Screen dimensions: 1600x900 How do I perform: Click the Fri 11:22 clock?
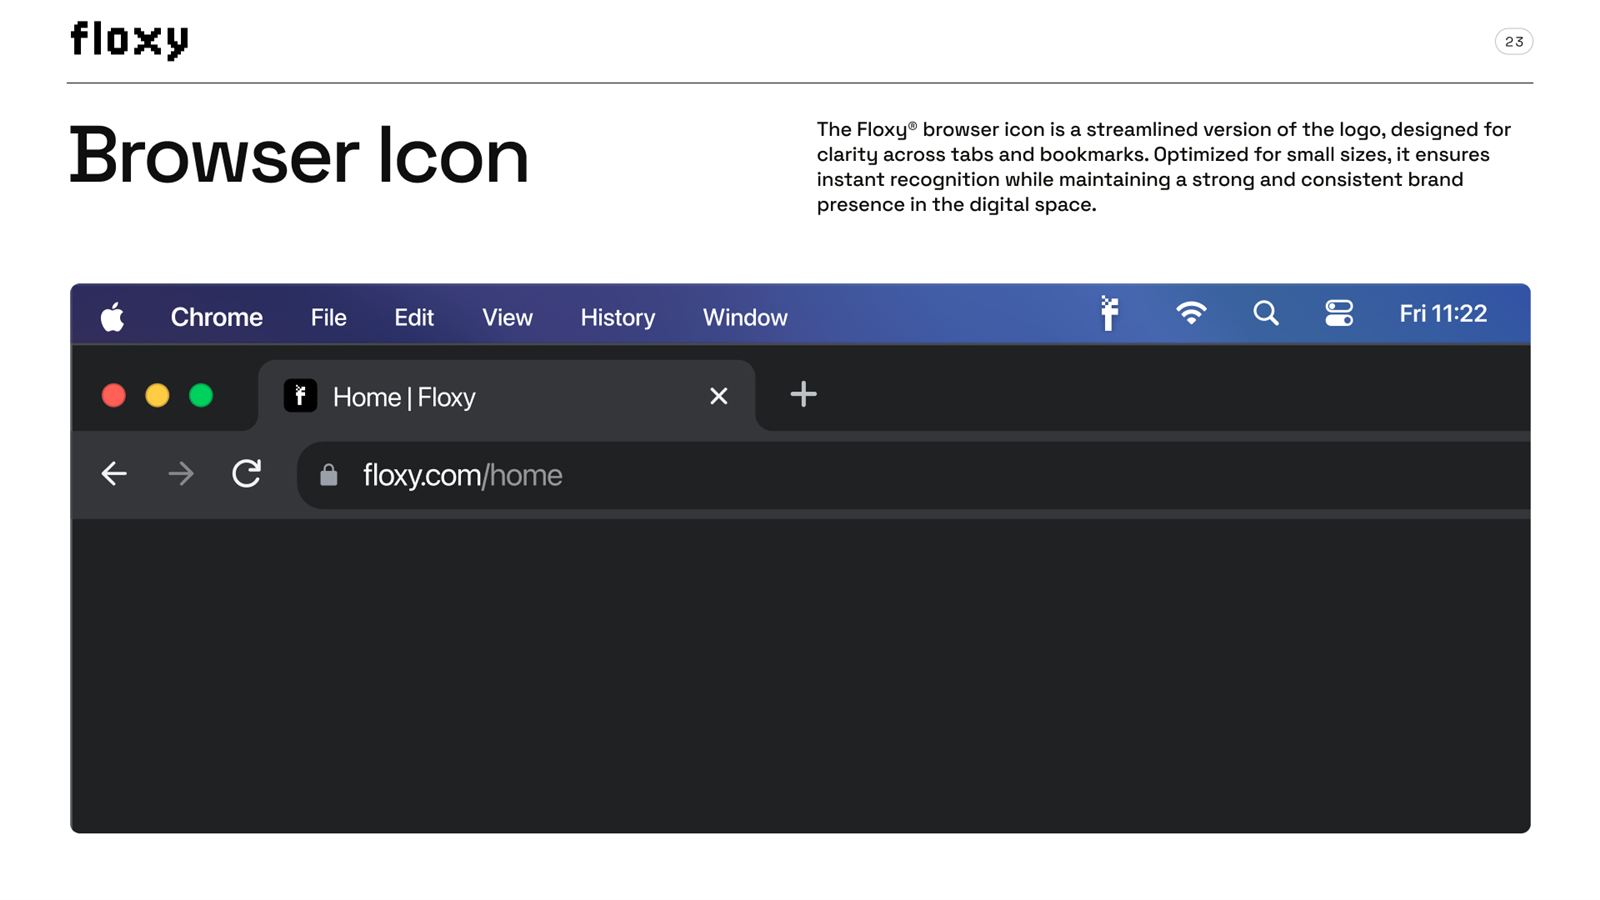(1443, 313)
